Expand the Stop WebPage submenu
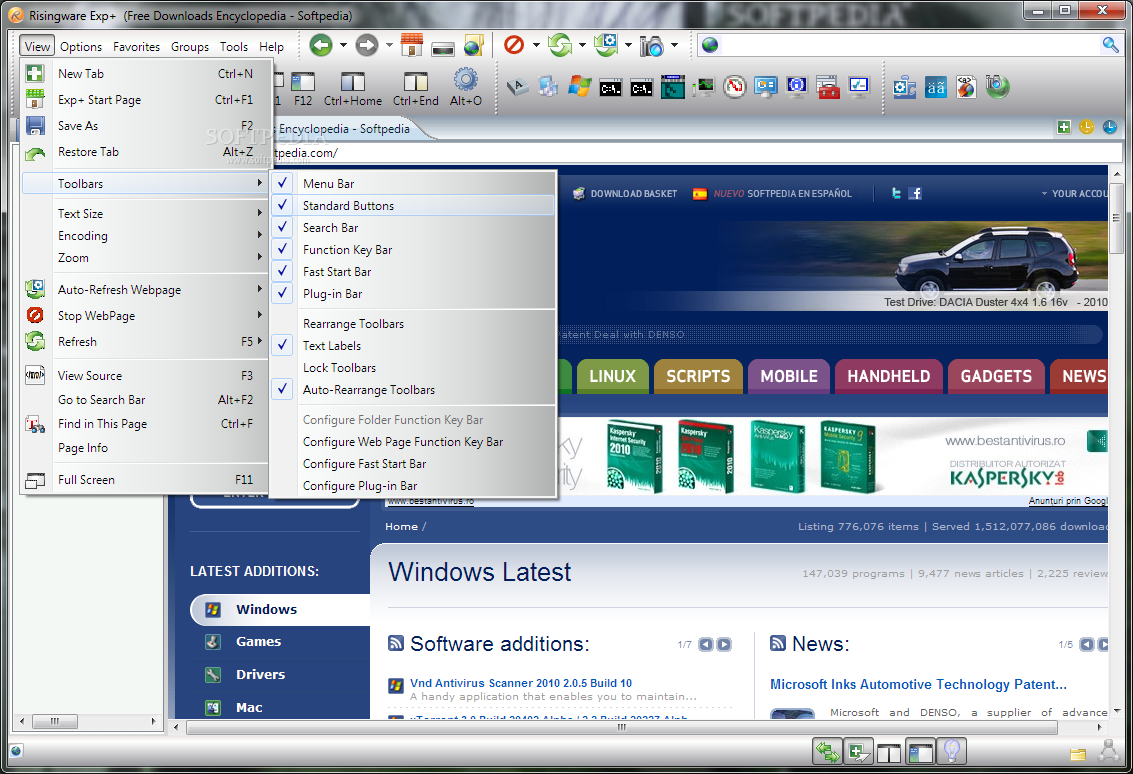 point(145,315)
